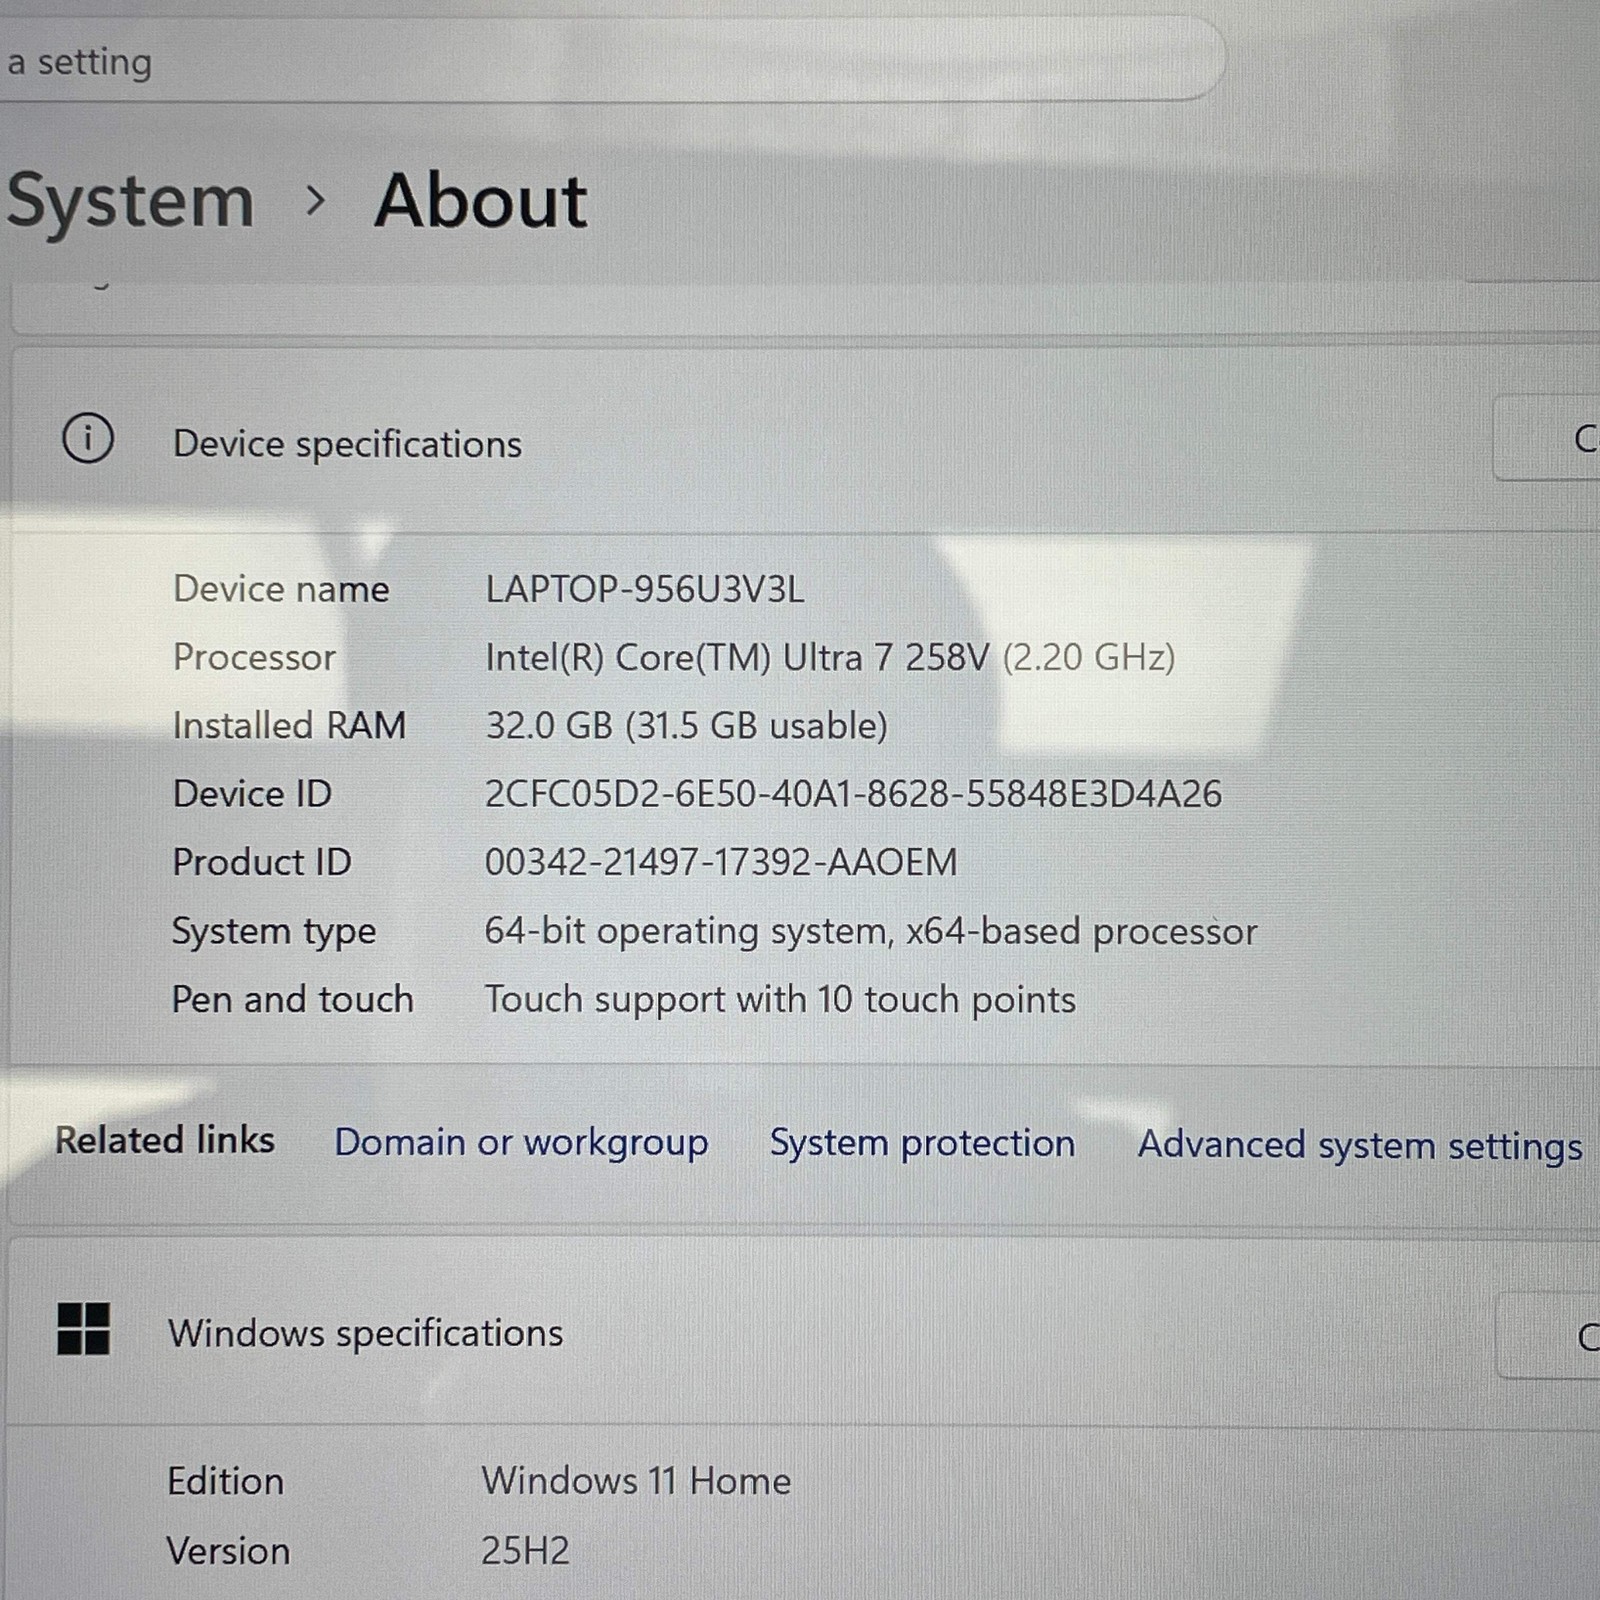Select device name value LAPTOP-956U3V3L
Image resolution: width=1600 pixels, height=1600 pixels.
pyautogui.click(x=645, y=589)
